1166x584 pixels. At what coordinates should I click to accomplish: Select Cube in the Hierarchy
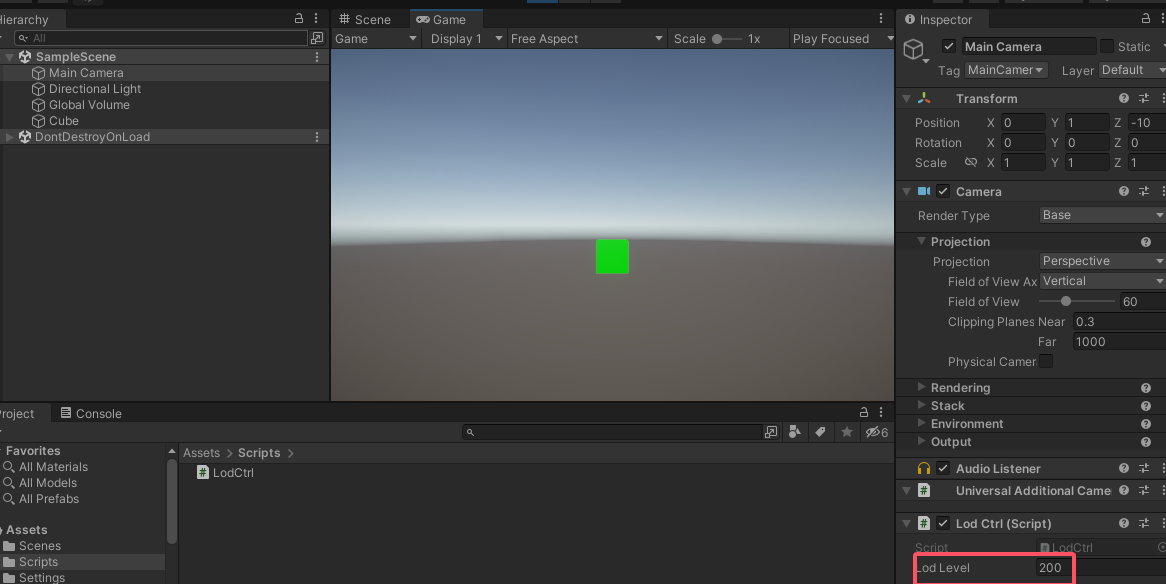[x=64, y=121]
